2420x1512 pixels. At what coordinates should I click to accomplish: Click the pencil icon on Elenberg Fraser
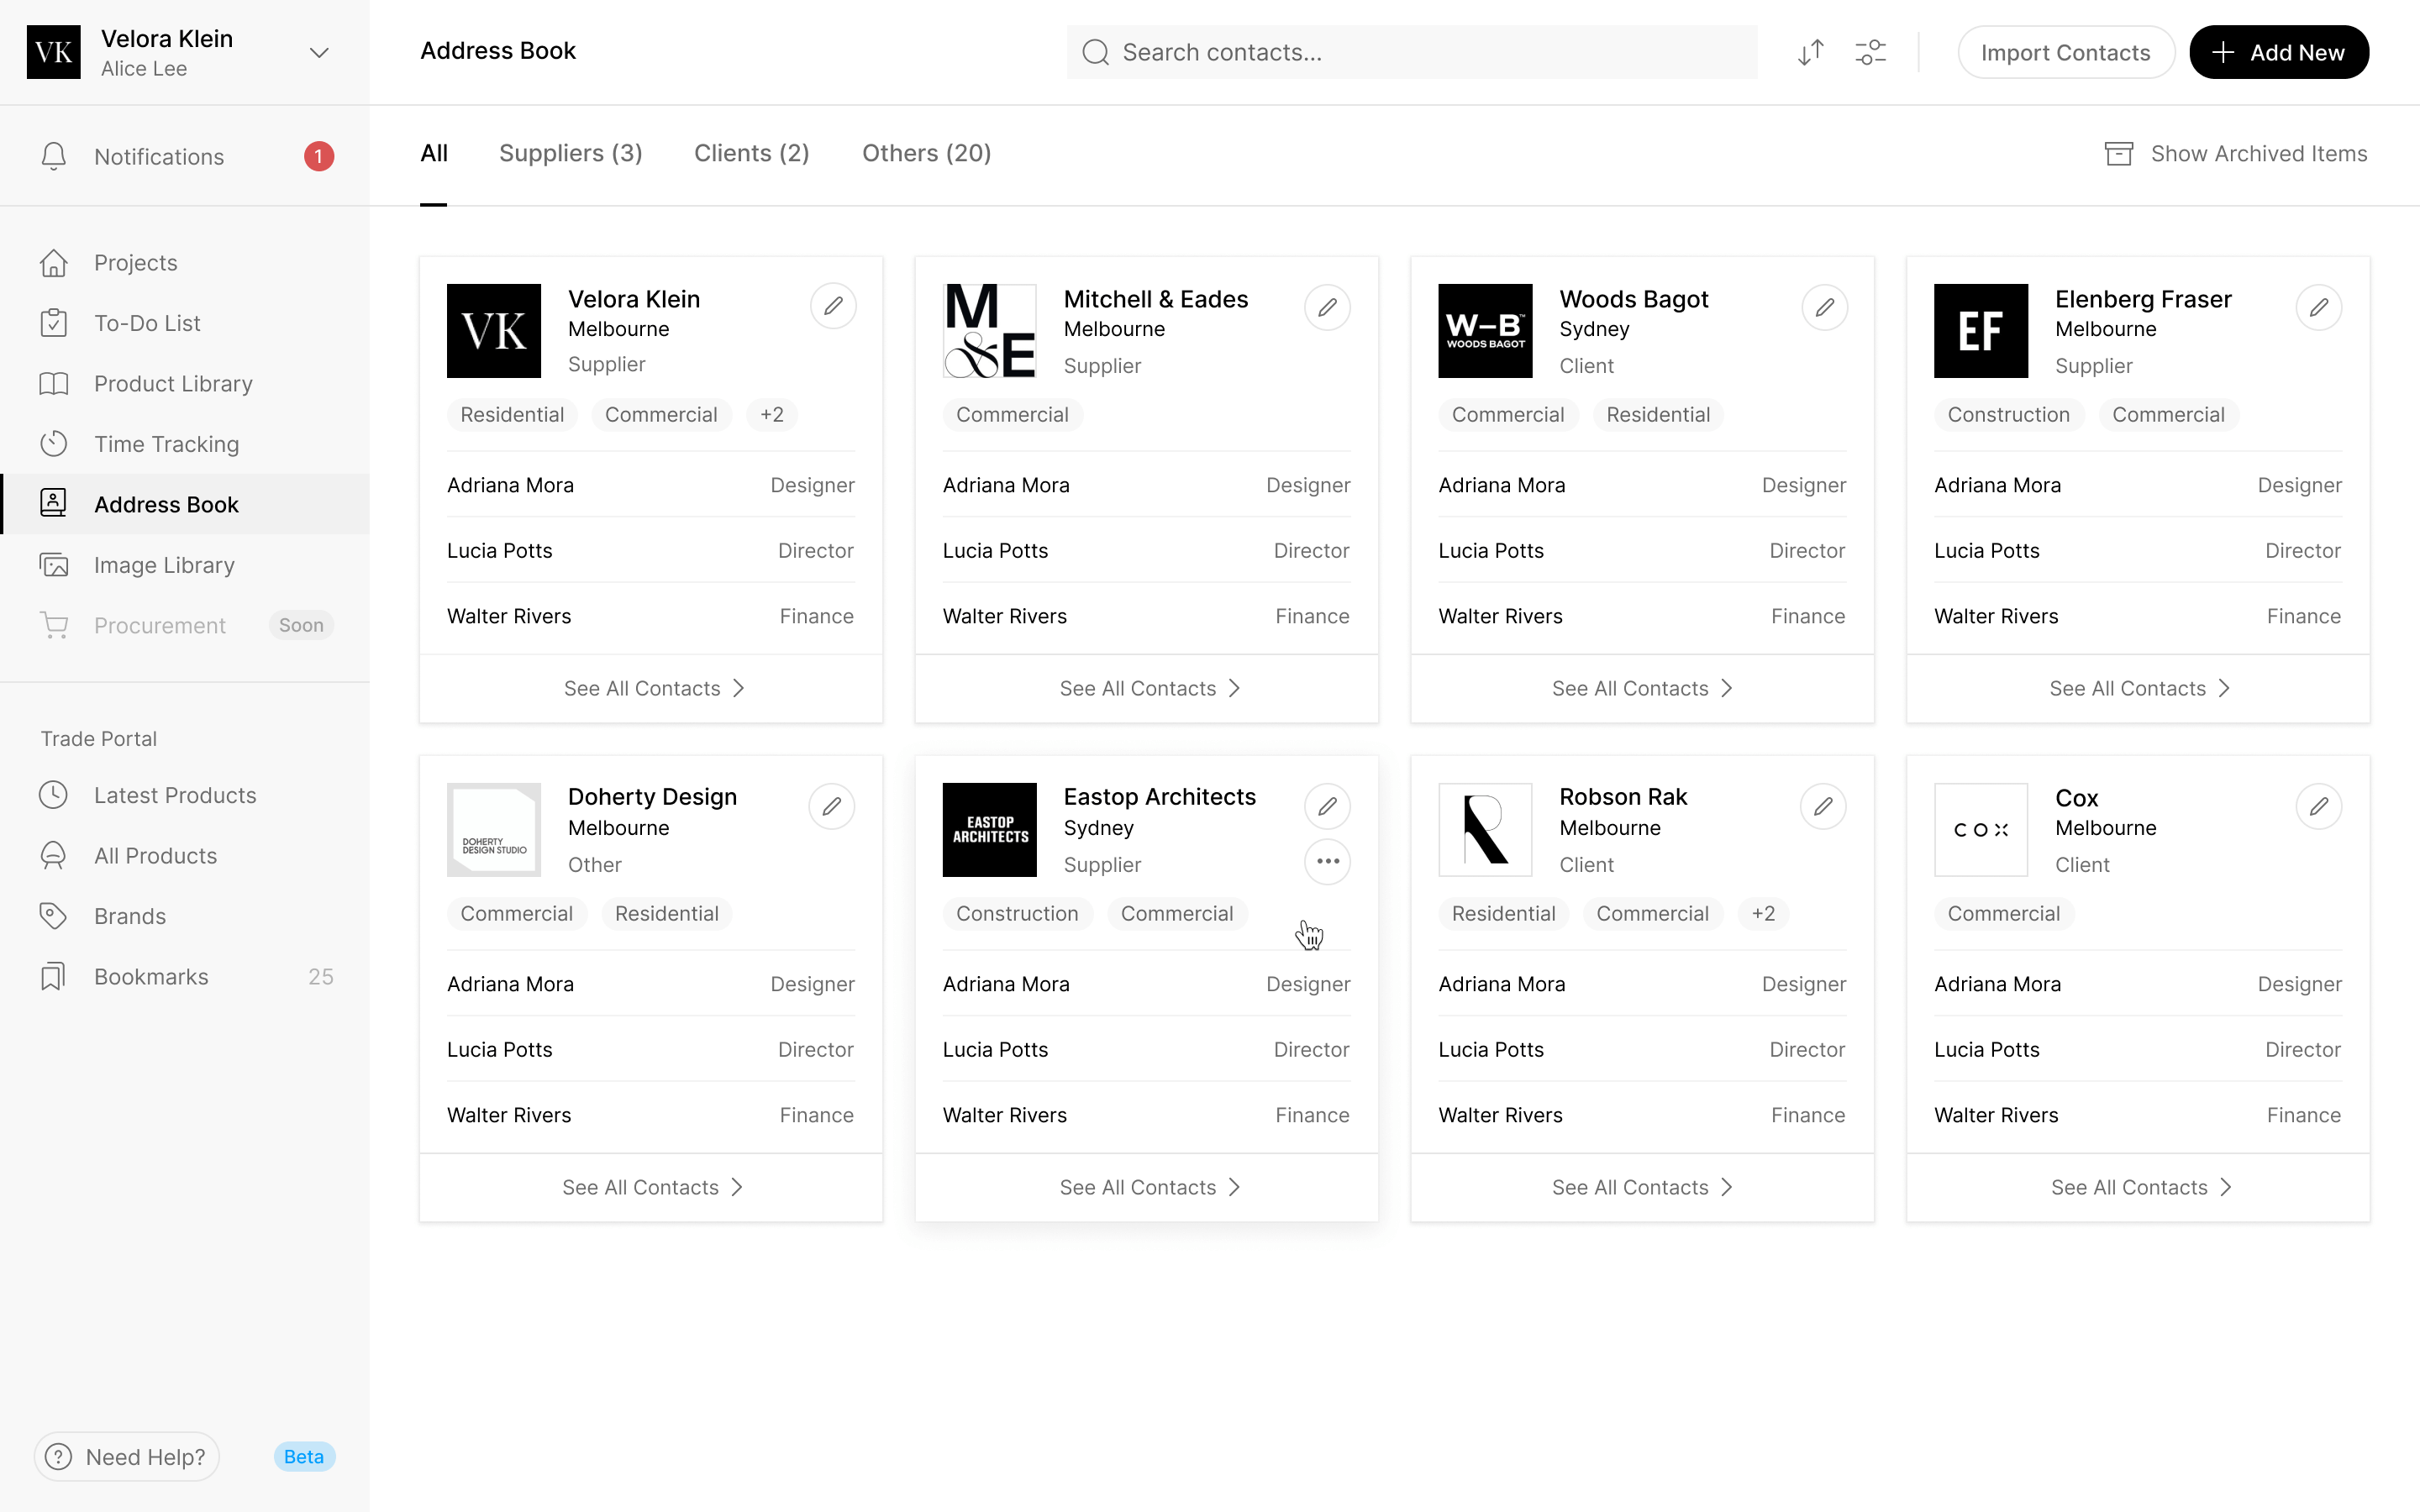2318,307
